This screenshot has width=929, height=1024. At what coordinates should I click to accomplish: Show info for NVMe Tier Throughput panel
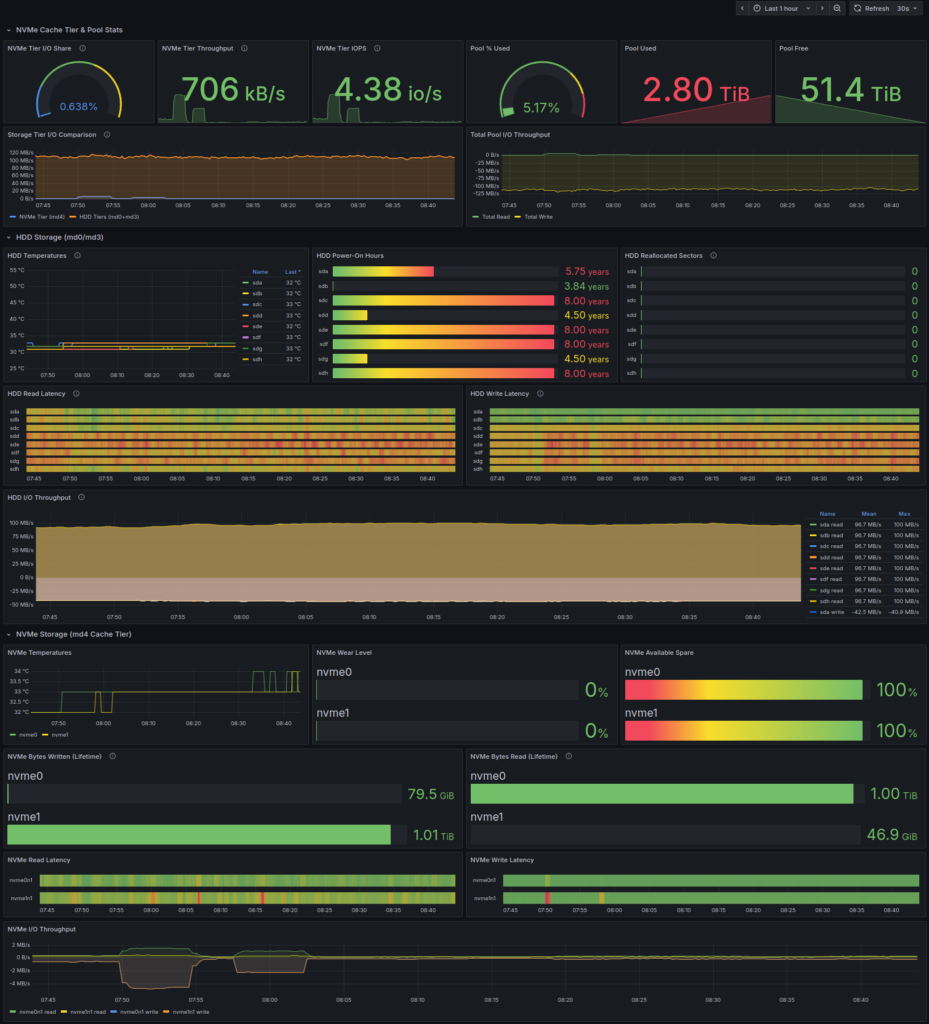[x=244, y=47]
